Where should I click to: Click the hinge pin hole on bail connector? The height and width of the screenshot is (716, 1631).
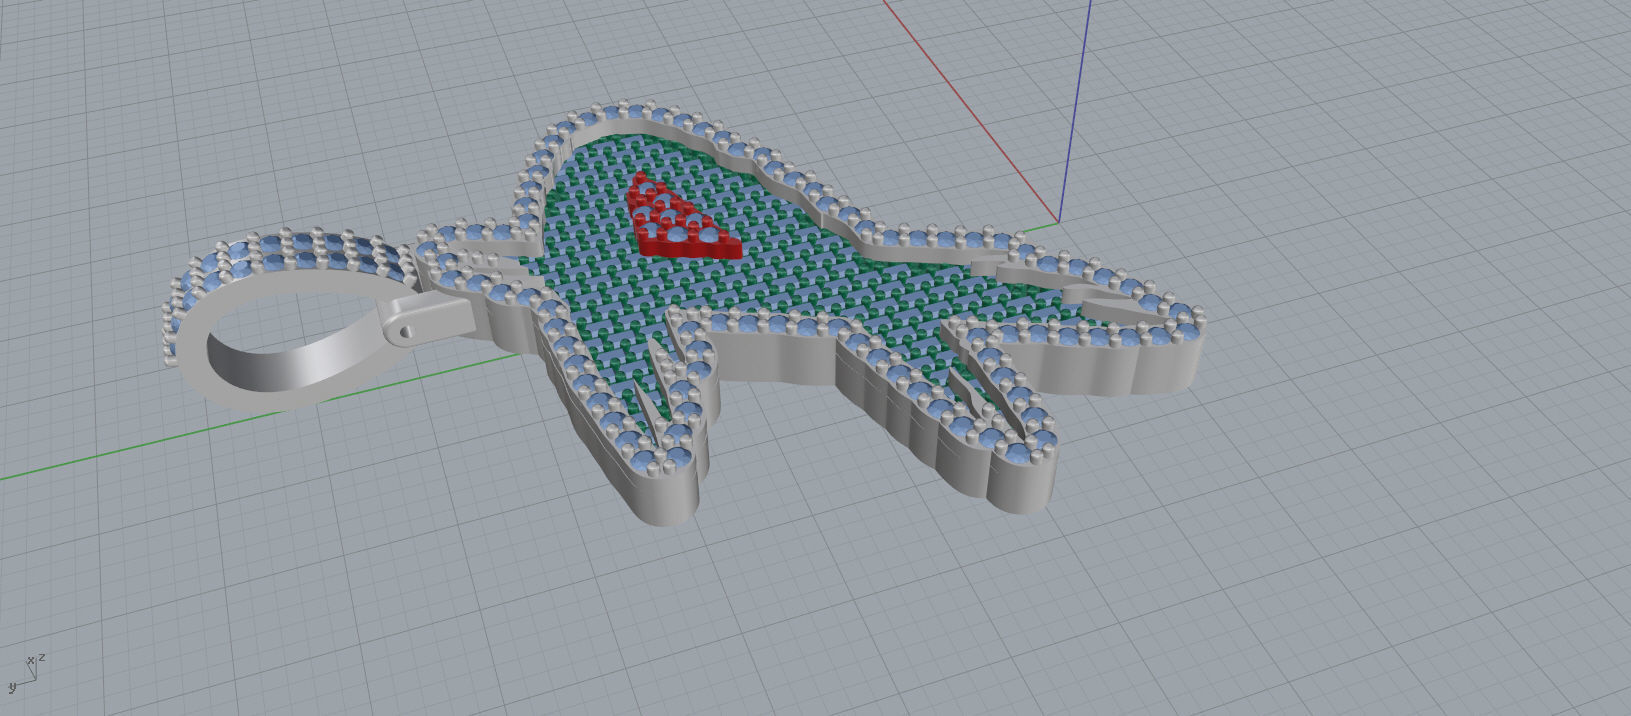click(x=405, y=331)
